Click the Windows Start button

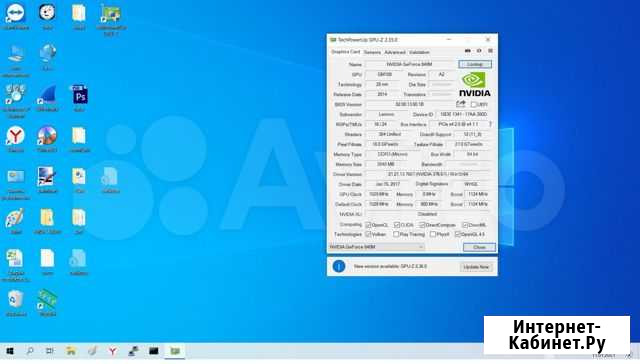[x=10, y=351]
